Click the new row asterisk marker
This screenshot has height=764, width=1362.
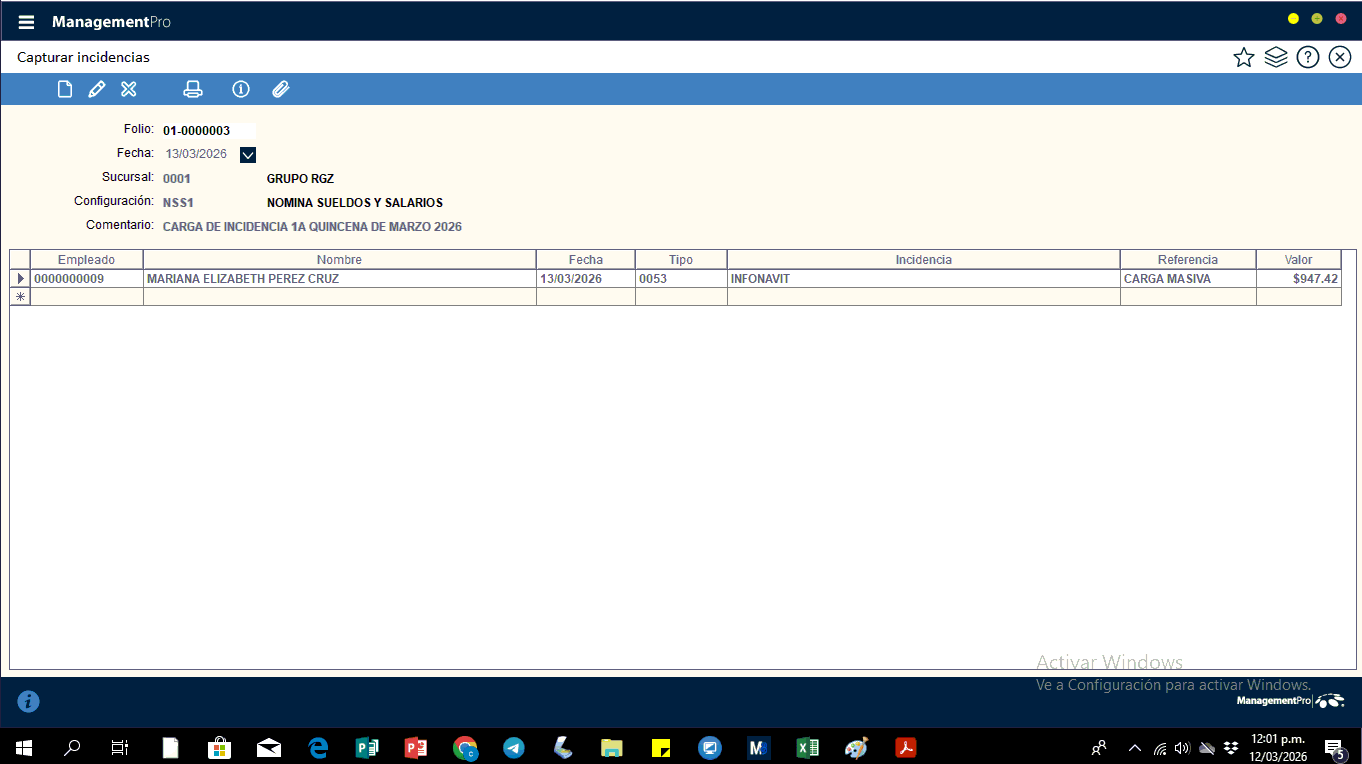click(x=20, y=297)
